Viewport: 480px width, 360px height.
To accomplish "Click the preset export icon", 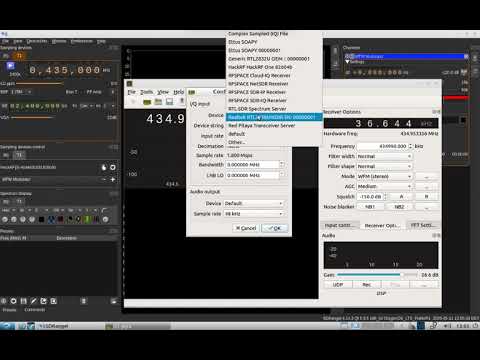I will click(43, 301).
